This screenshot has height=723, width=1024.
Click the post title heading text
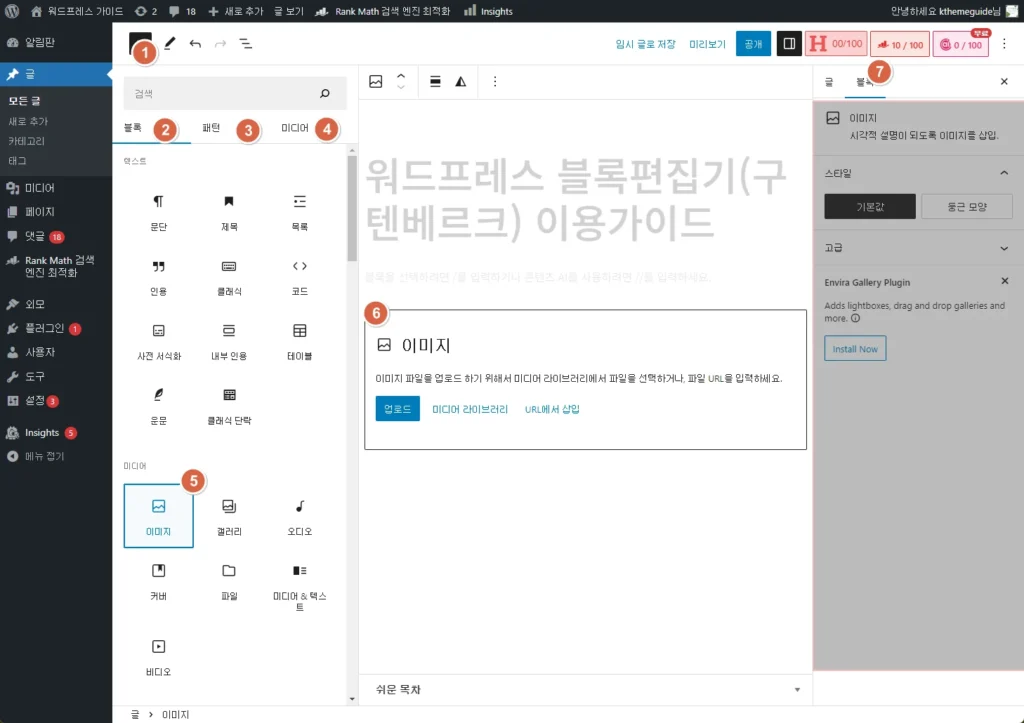point(575,199)
